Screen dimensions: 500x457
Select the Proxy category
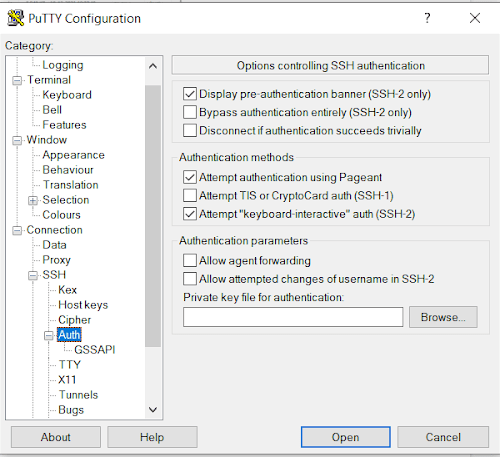point(56,260)
